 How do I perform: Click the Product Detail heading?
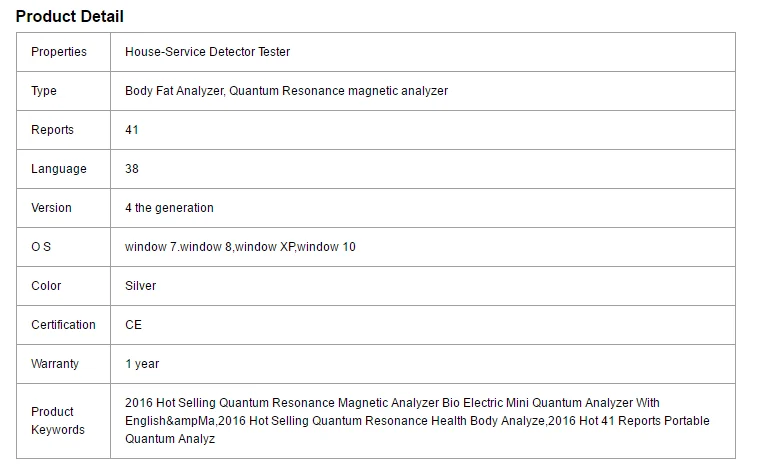(x=70, y=16)
